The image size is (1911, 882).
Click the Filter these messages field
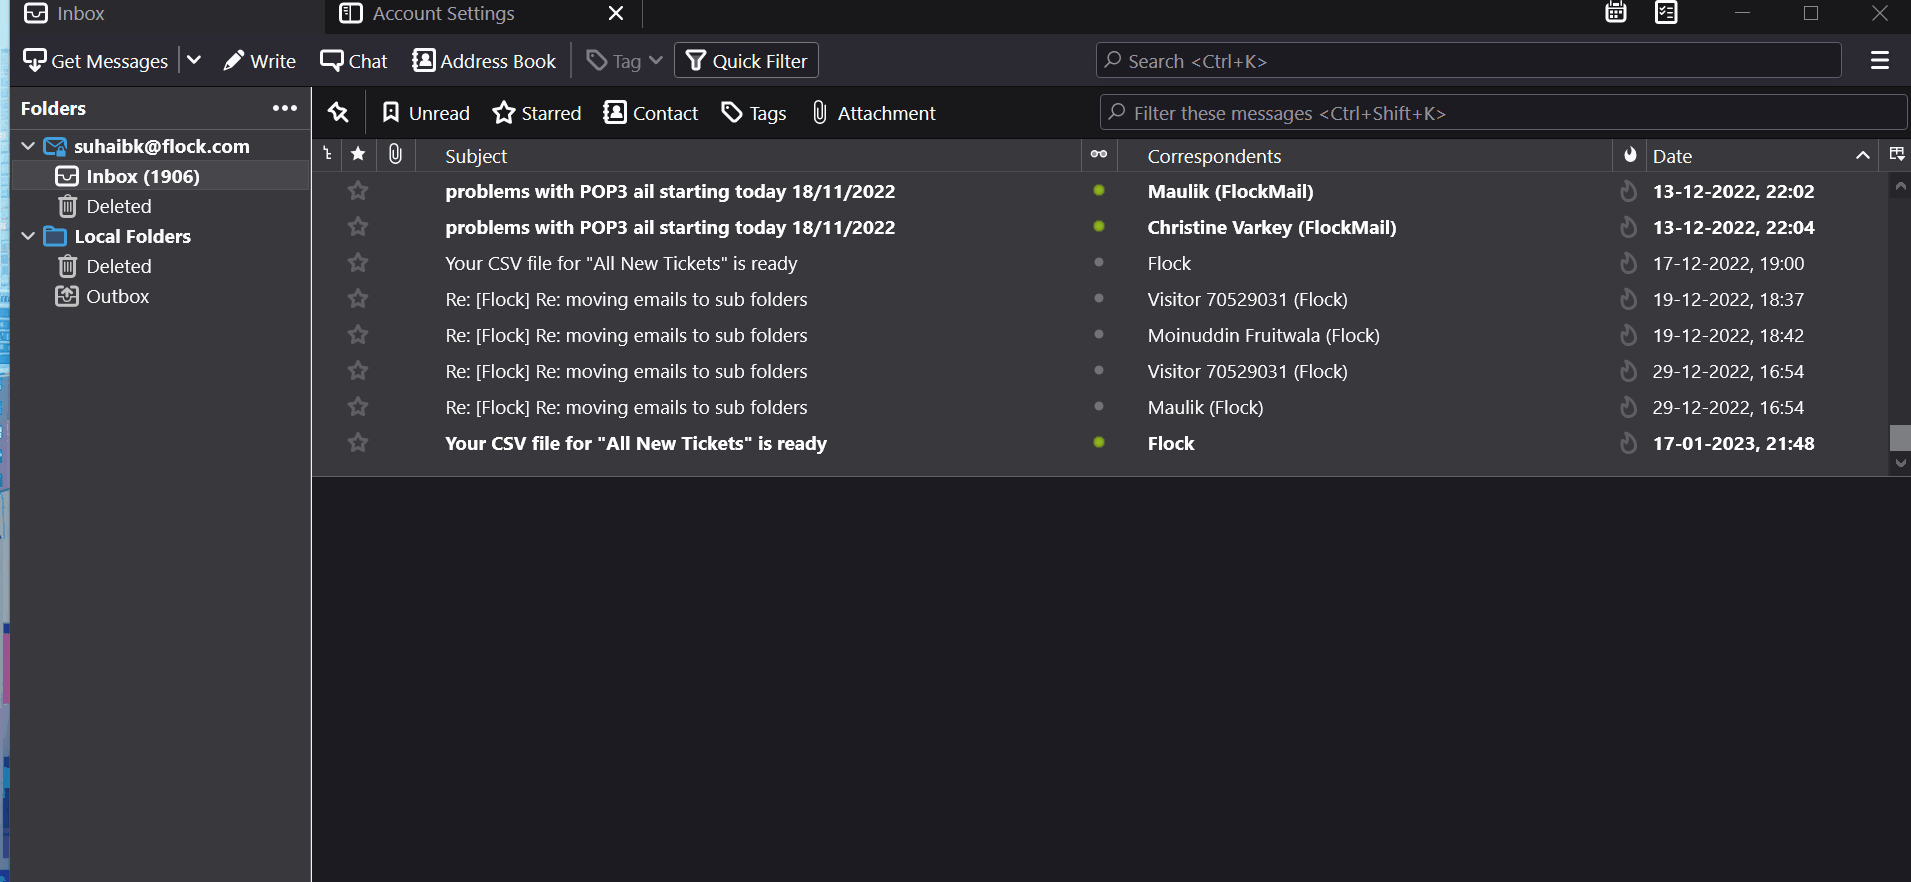point(1503,113)
